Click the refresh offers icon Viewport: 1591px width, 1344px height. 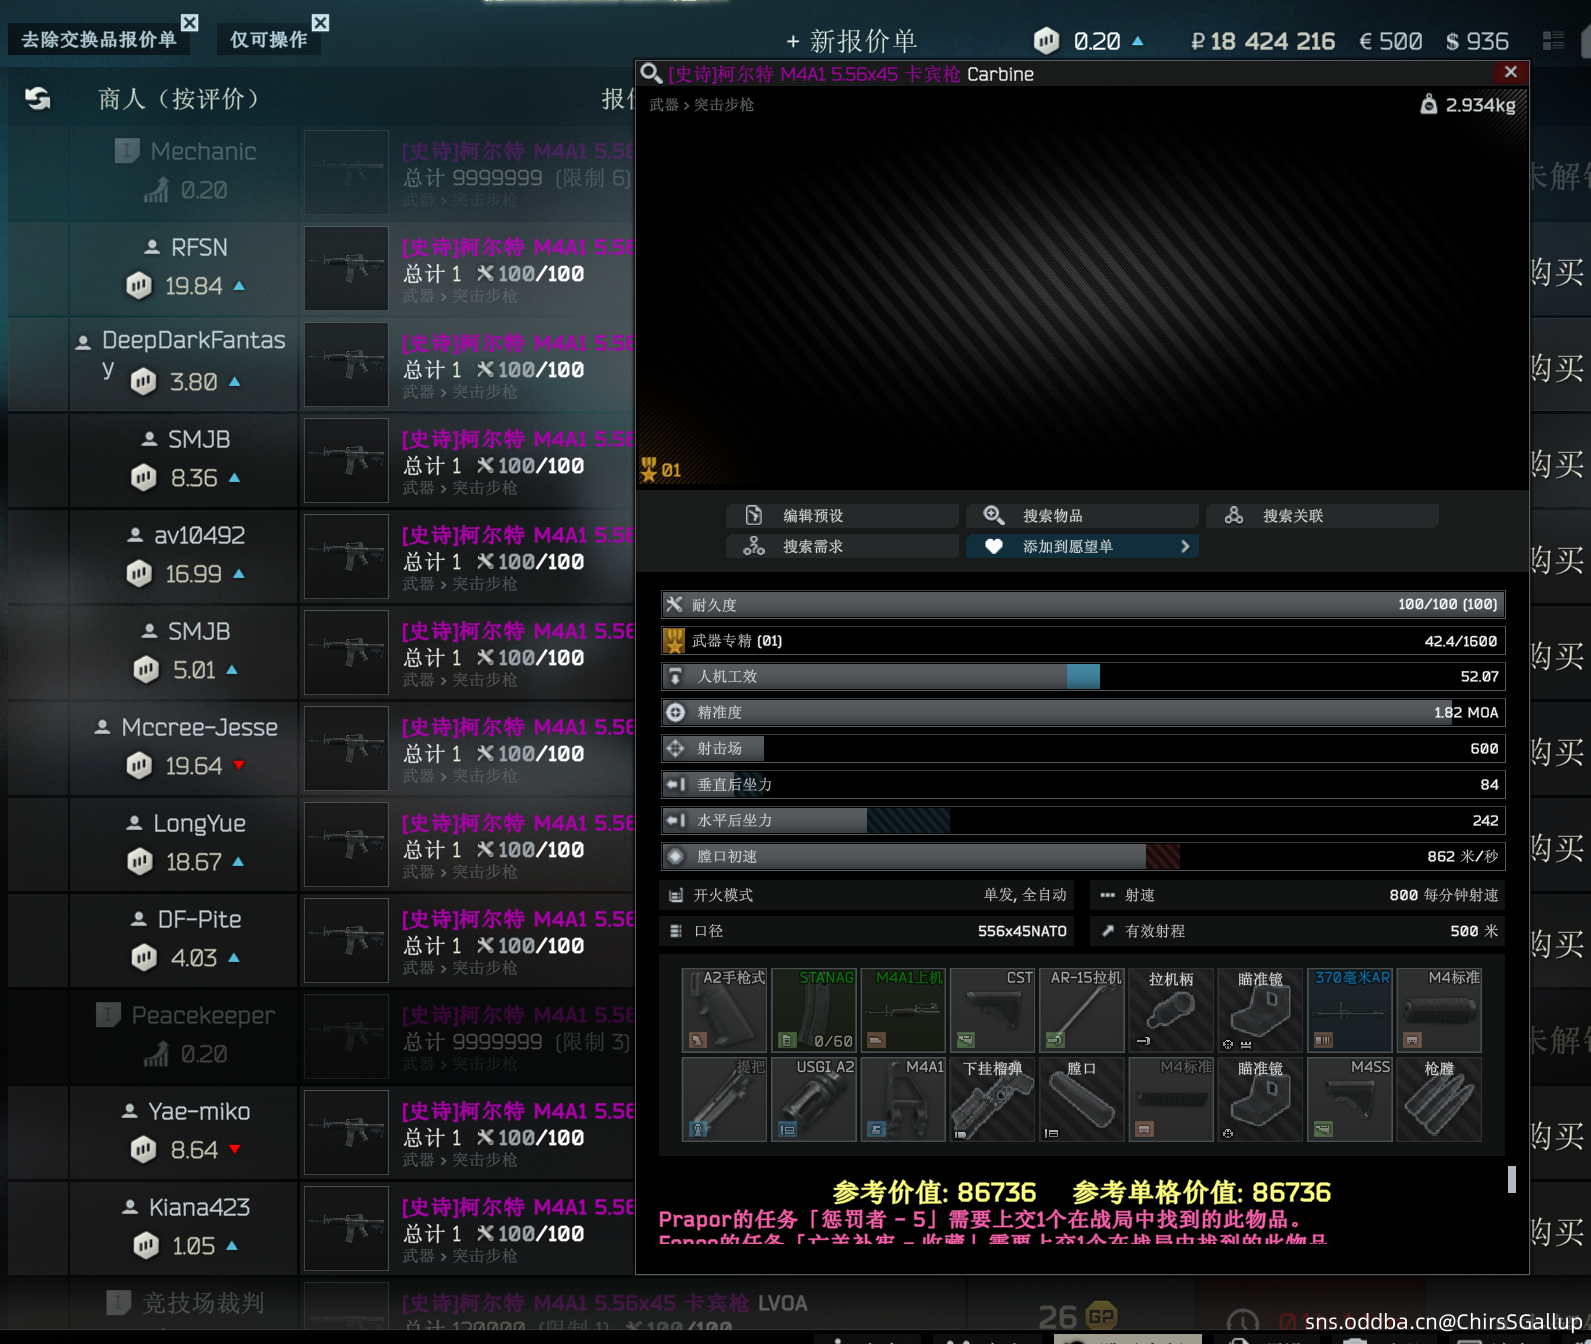[x=38, y=98]
